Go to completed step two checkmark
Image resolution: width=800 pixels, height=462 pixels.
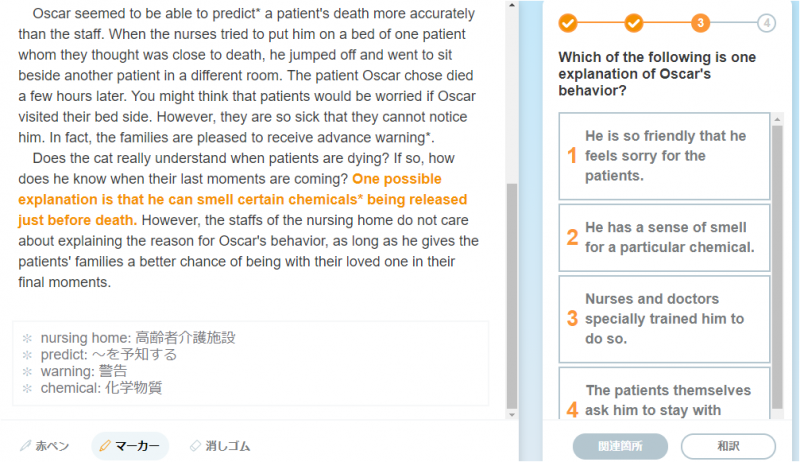634,22
